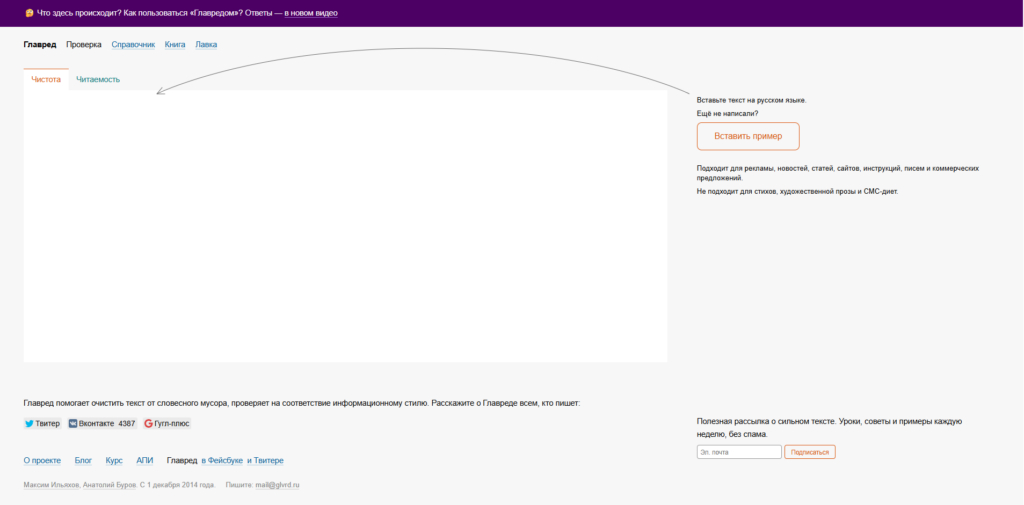
Task: Click the Вставить пример button
Action: (x=748, y=137)
